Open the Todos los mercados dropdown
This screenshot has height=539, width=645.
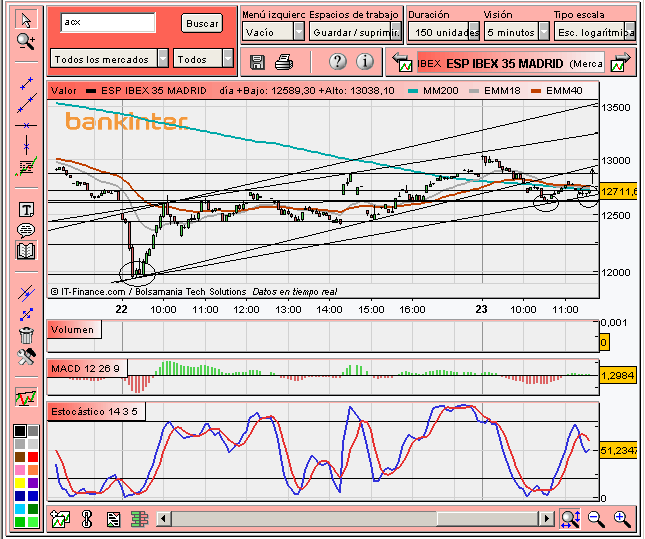109,59
